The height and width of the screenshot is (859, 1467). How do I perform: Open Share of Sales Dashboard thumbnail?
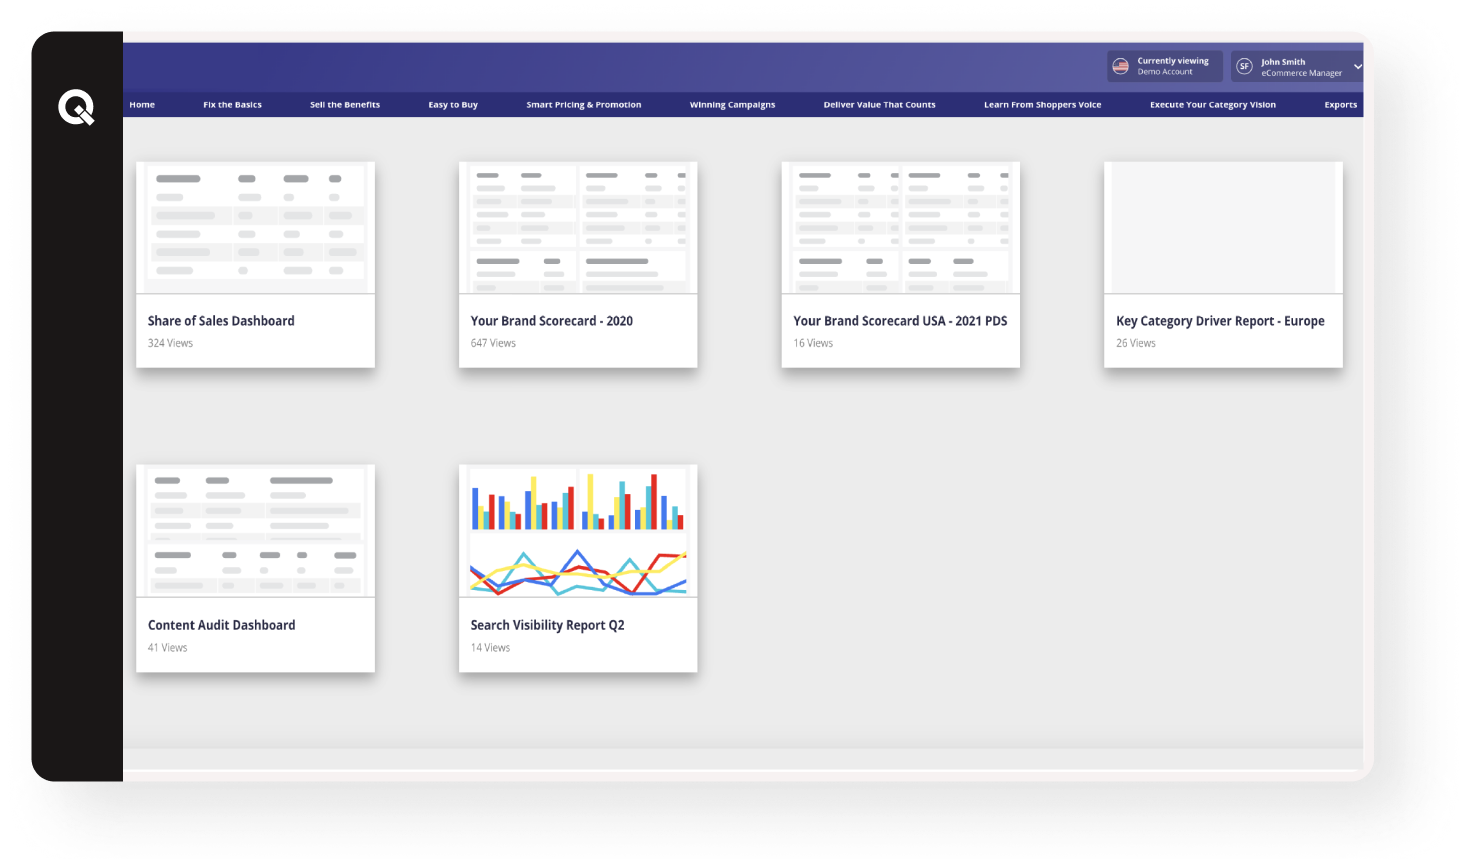pyautogui.click(x=255, y=228)
